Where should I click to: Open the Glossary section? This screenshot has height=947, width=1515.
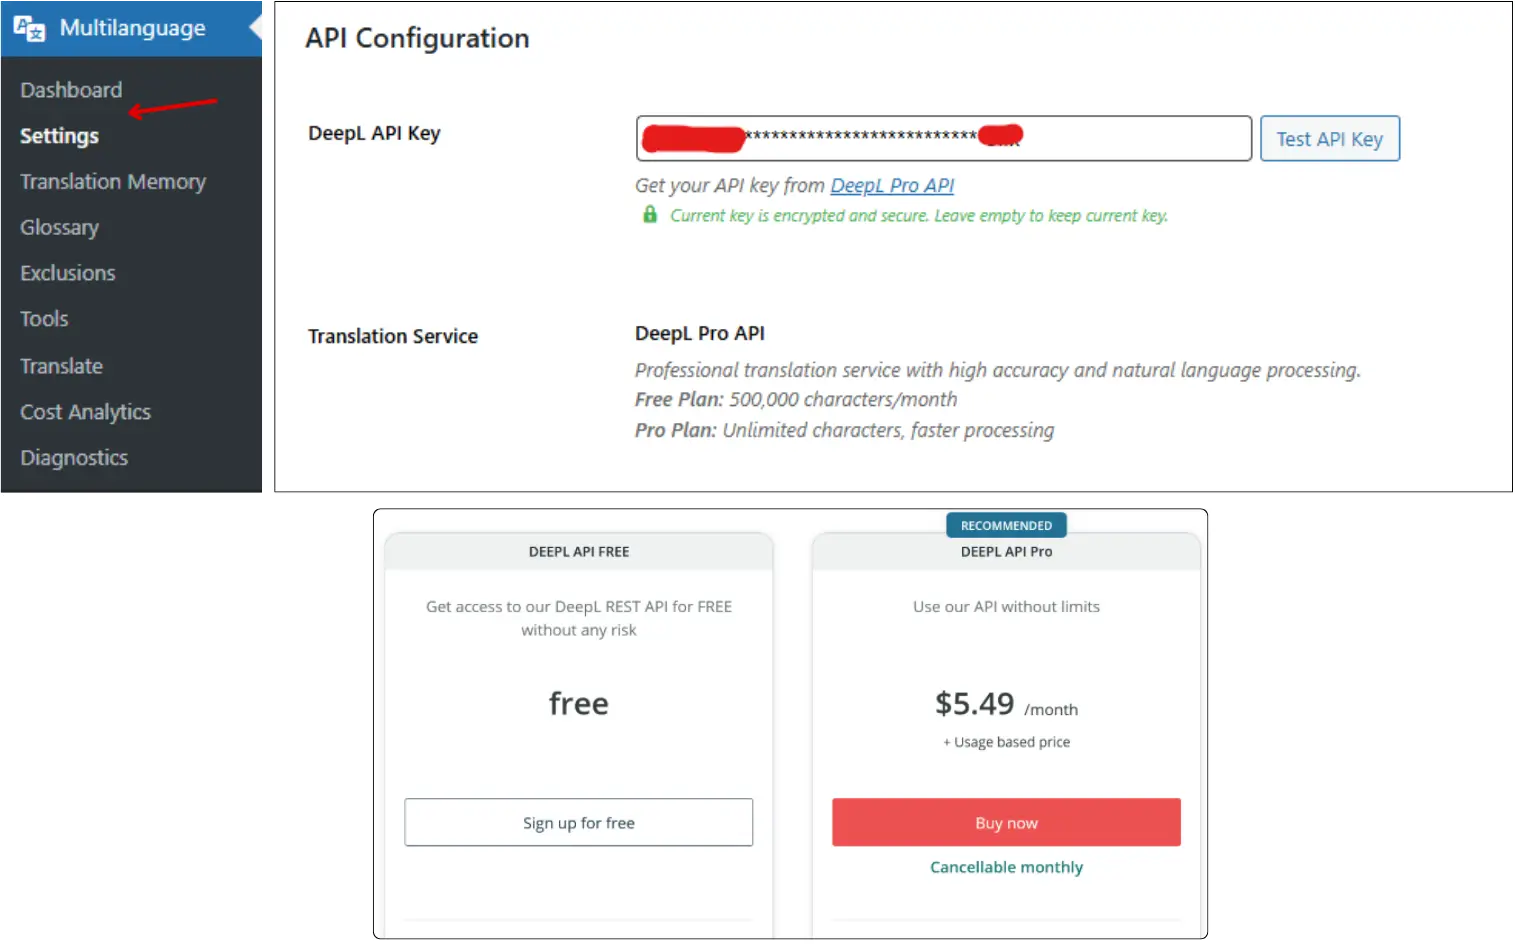pyautogui.click(x=59, y=227)
